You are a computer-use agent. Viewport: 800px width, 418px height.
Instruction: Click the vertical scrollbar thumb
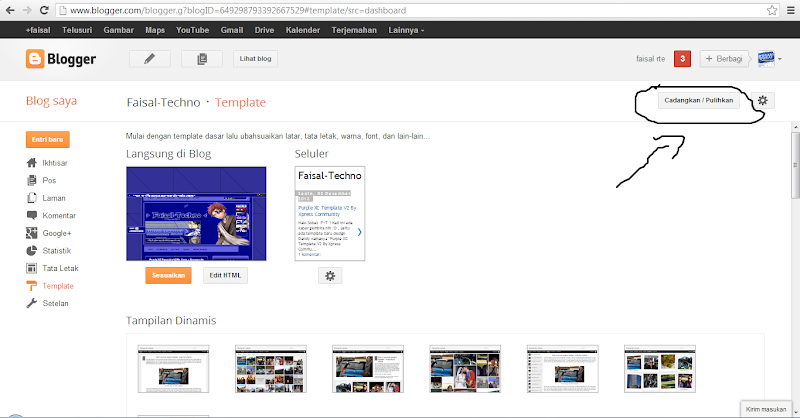click(x=795, y=165)
